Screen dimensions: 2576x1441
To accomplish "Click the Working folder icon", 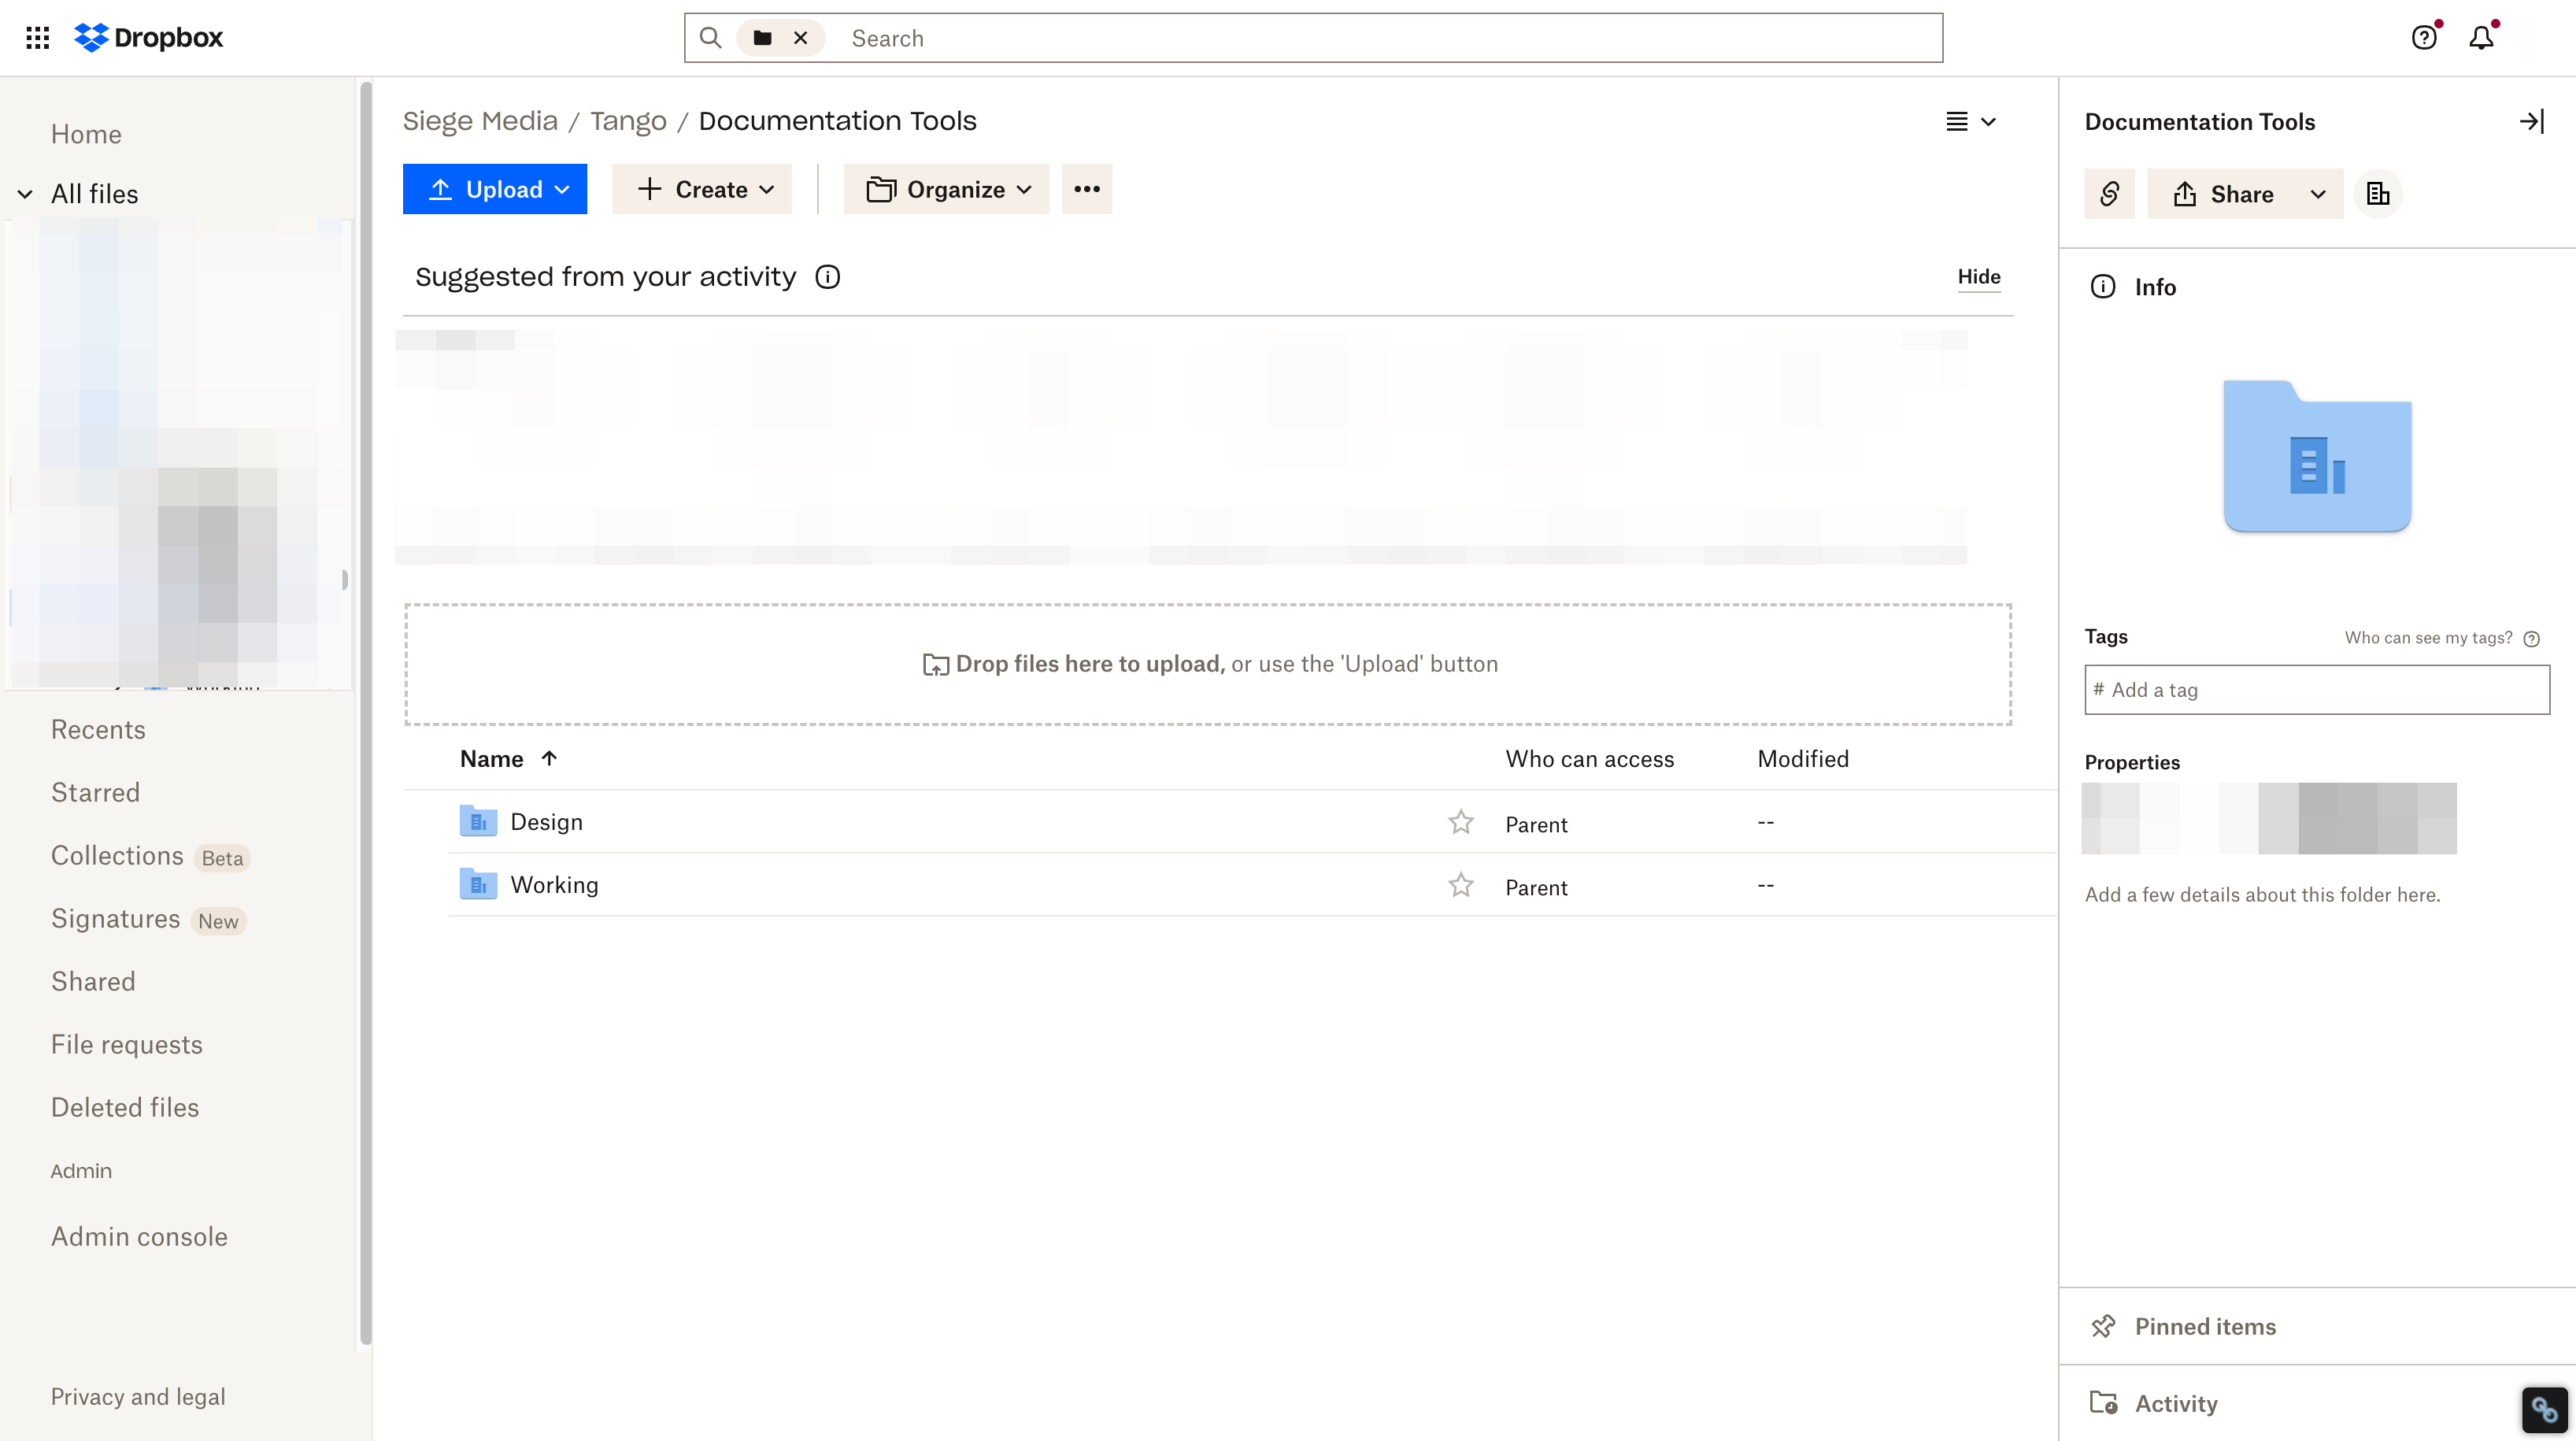I will (x=478, y=884).
